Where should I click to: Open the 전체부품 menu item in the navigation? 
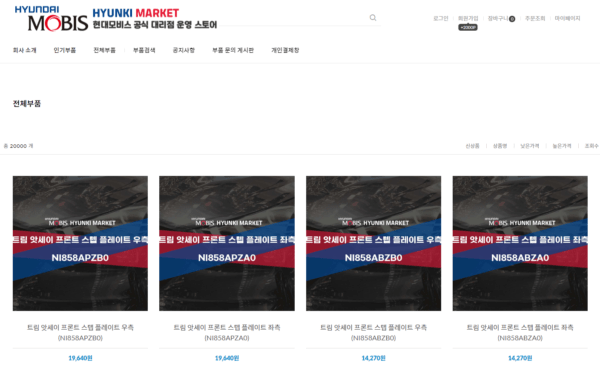pyautogui.click(x=104, y=50)
